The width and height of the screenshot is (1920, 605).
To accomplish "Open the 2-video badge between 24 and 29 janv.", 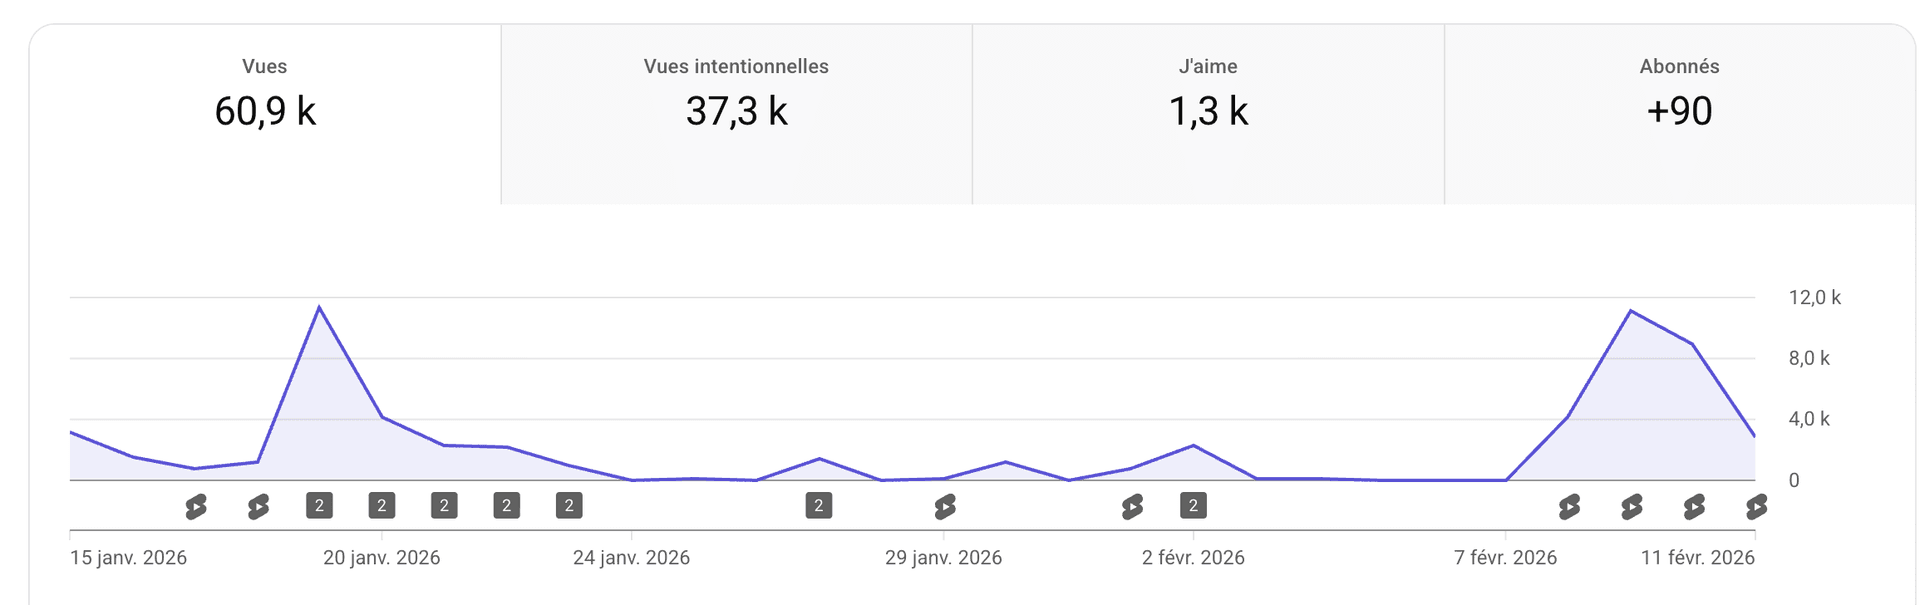I will (x=819, y=506).
